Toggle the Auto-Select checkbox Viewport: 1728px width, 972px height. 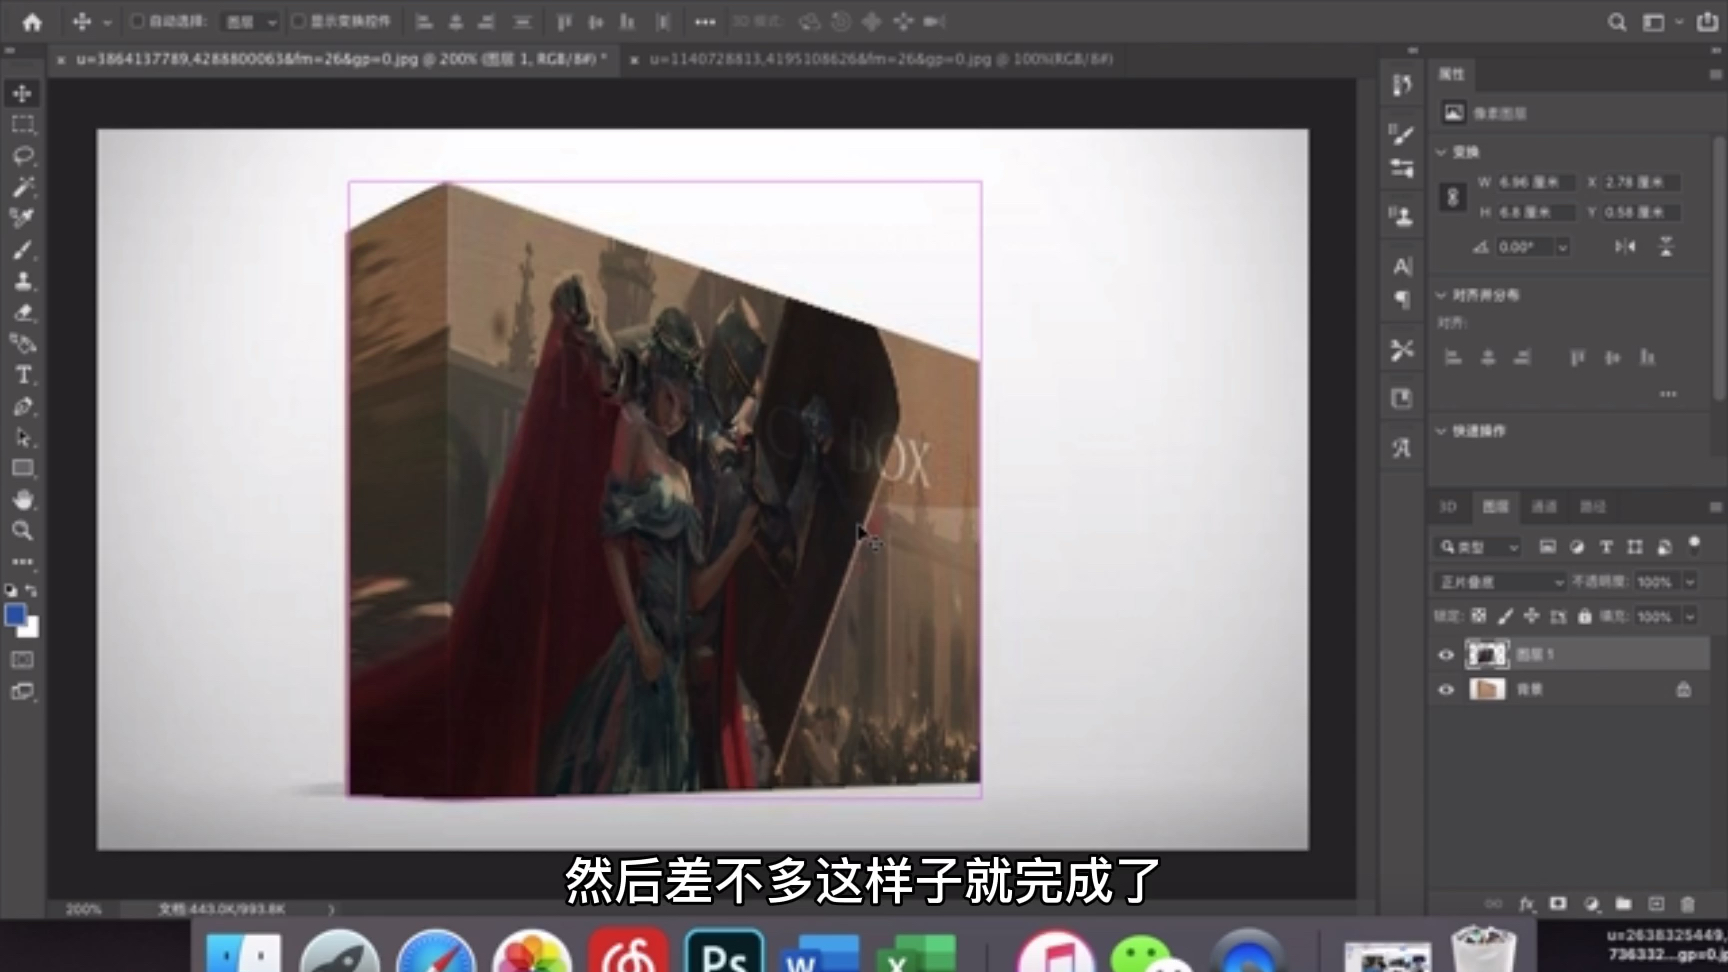pos(138,21)
